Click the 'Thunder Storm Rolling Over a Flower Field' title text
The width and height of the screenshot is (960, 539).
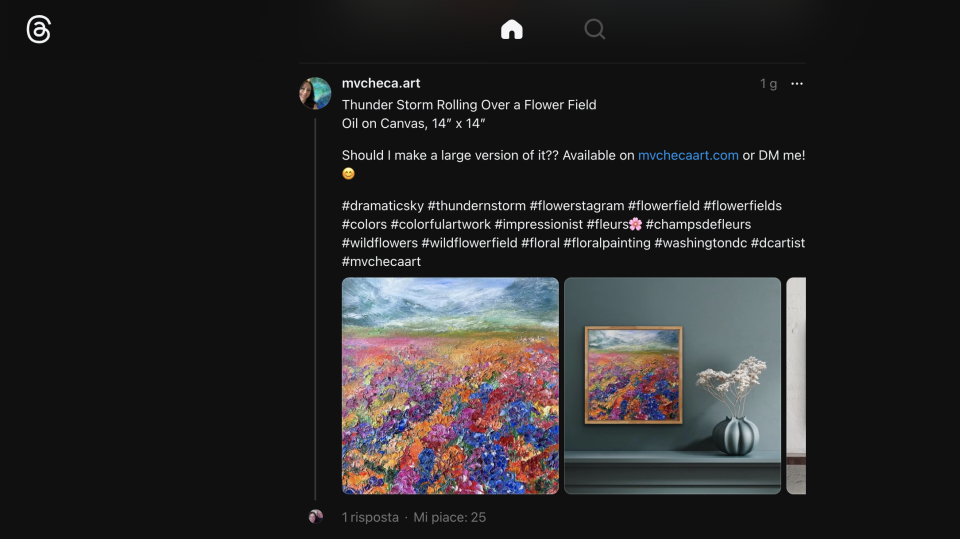click(469, 105)
